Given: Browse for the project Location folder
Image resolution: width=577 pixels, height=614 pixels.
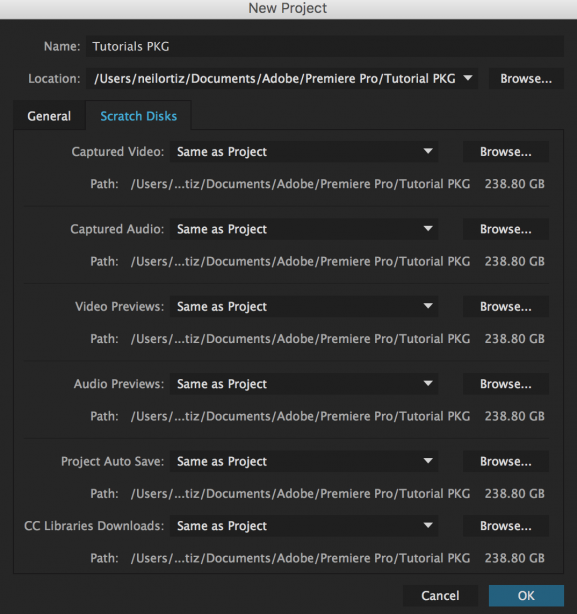Looking at the screenshot, I should (526, 79).
